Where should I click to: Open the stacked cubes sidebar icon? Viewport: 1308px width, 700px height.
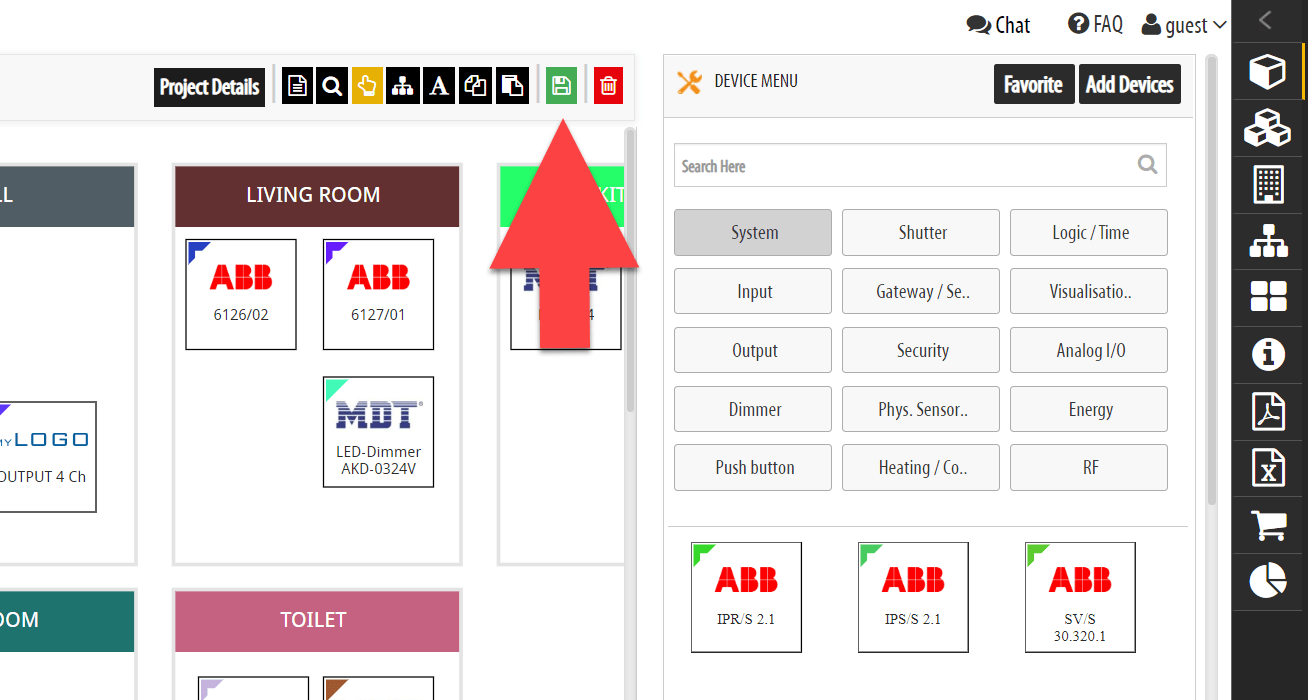pyautogui.click(x=1268, y=127)
